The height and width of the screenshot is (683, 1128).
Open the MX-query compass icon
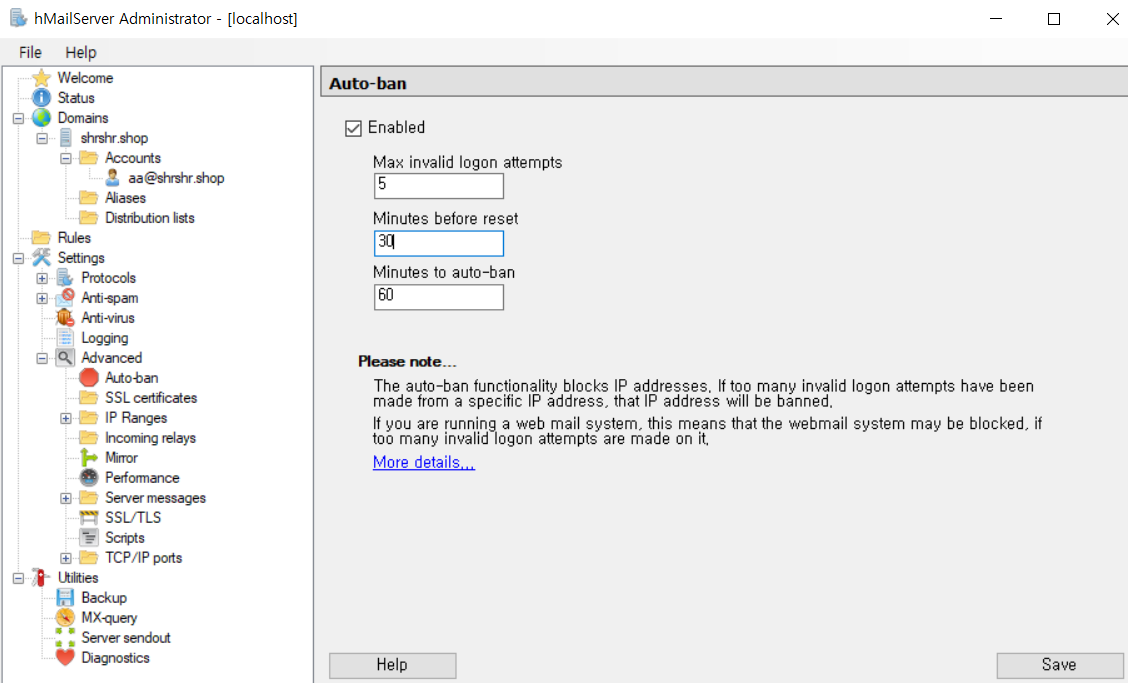pyautogui.click(x=65, y=618)
